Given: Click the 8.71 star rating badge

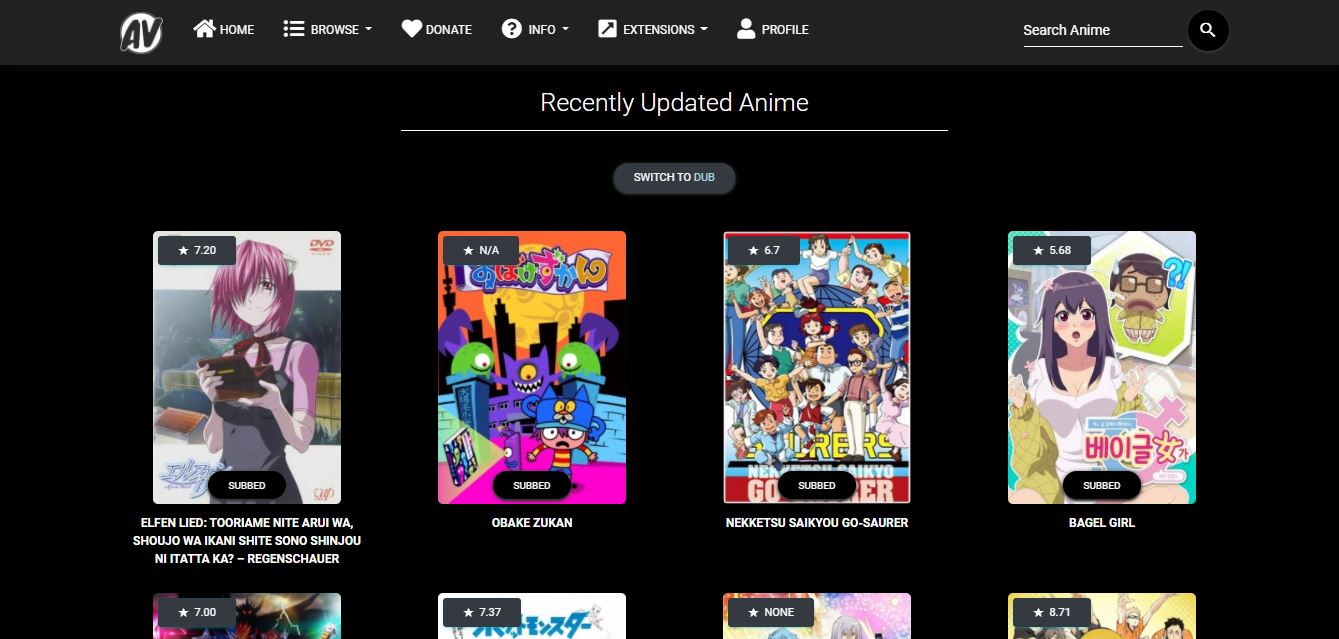Looking at the screenshot, I should (x=1052, y=612).
